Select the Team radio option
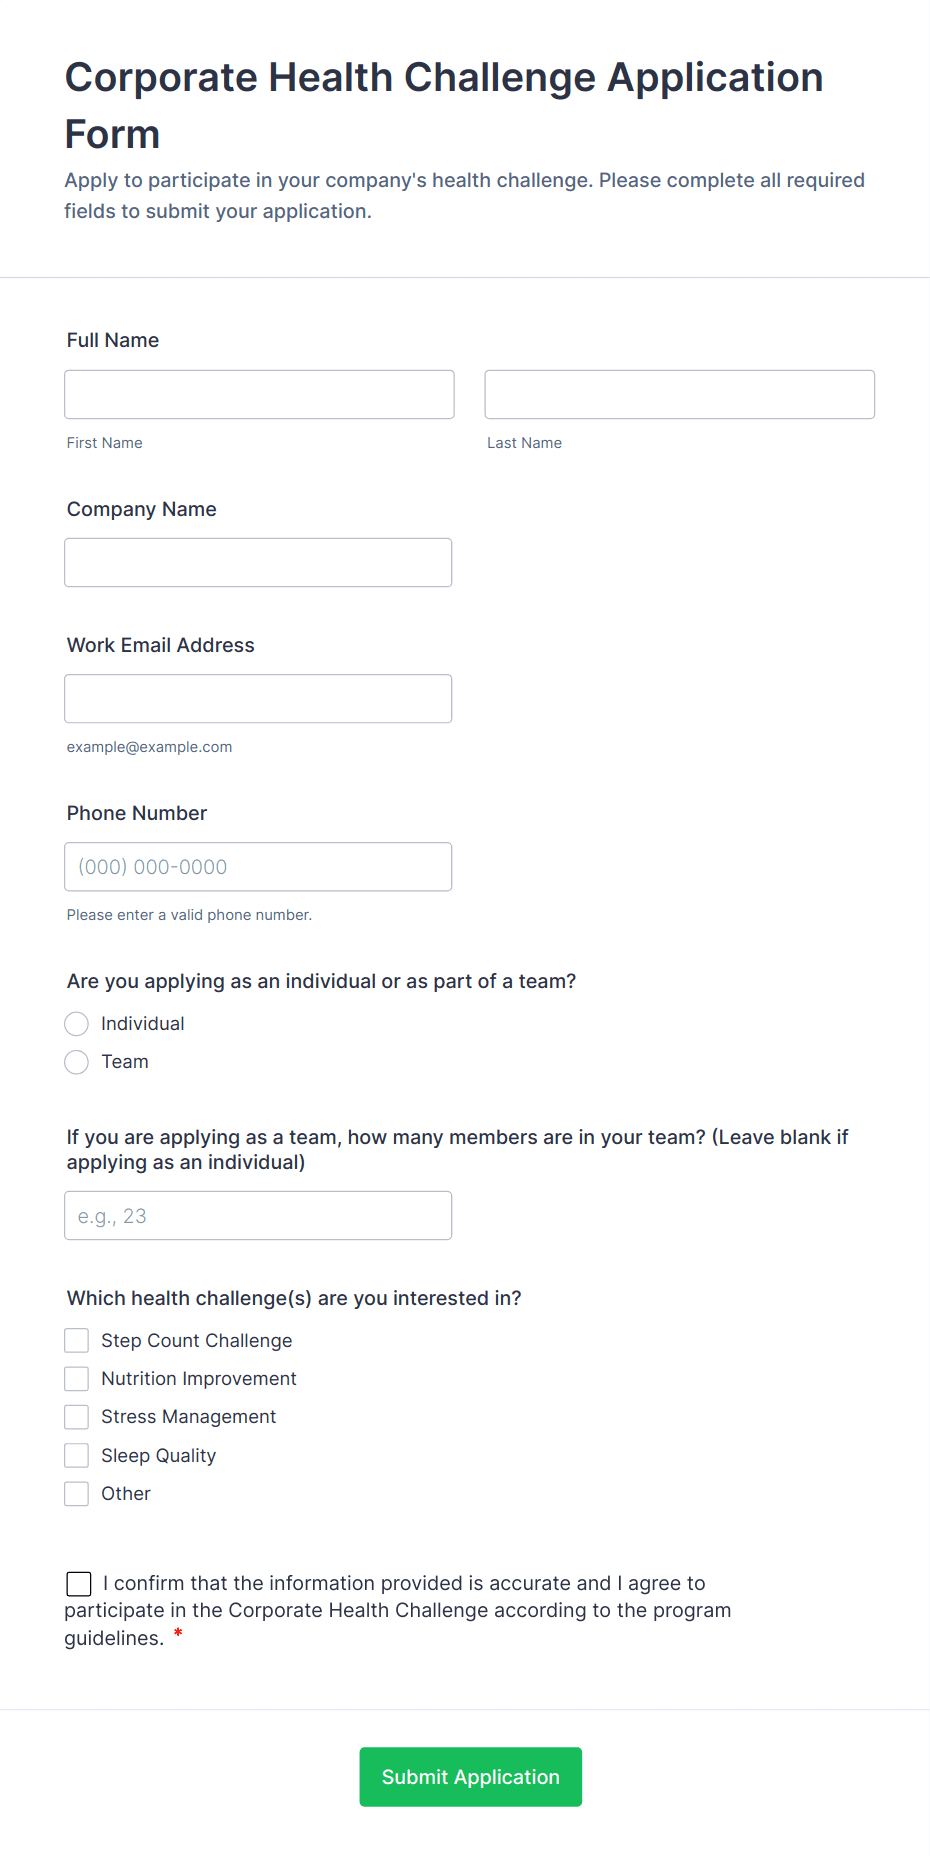Viewport: 930px width, 1856px height. tap(77, 1061)
